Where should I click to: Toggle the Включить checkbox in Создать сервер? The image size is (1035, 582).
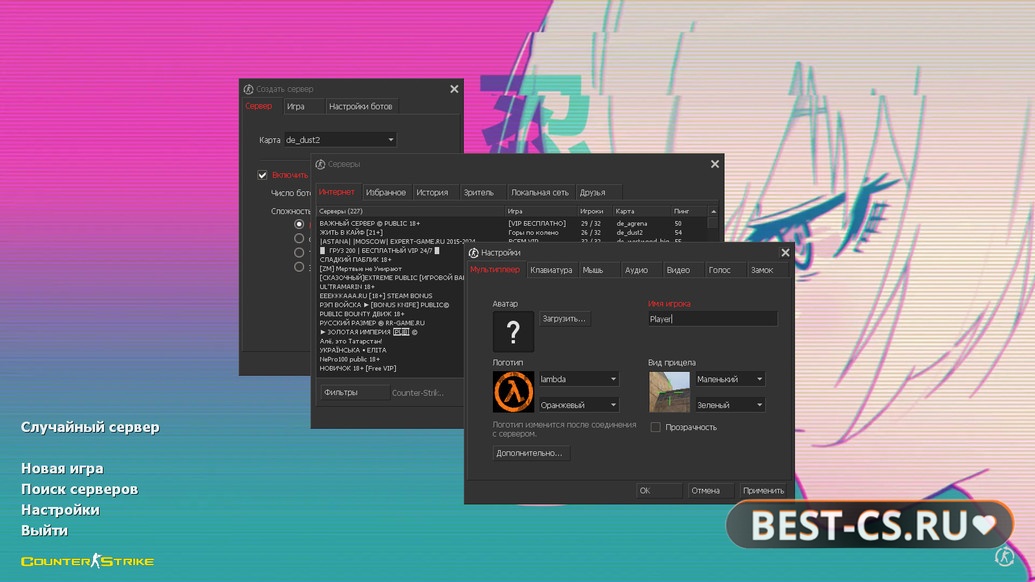click(263, 175)
